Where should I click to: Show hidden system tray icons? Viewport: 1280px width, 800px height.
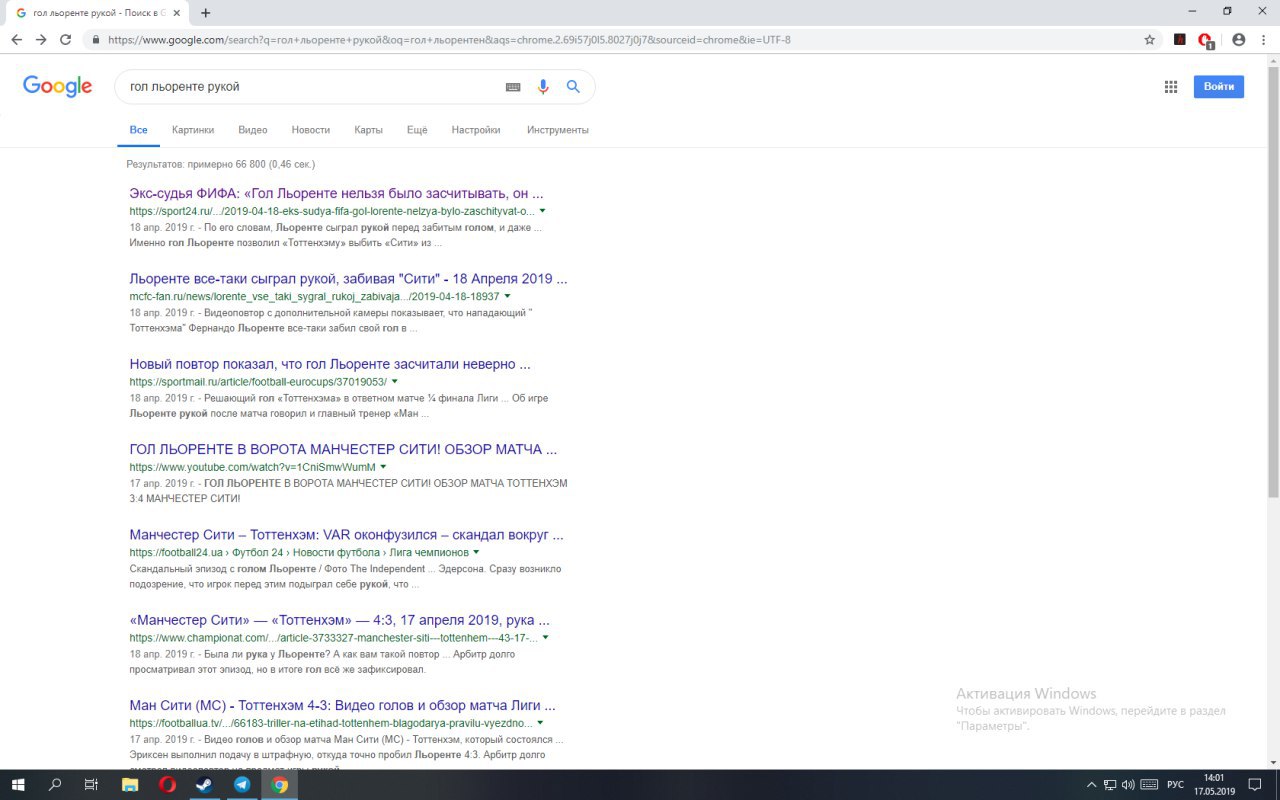[x=1091, y=785]
